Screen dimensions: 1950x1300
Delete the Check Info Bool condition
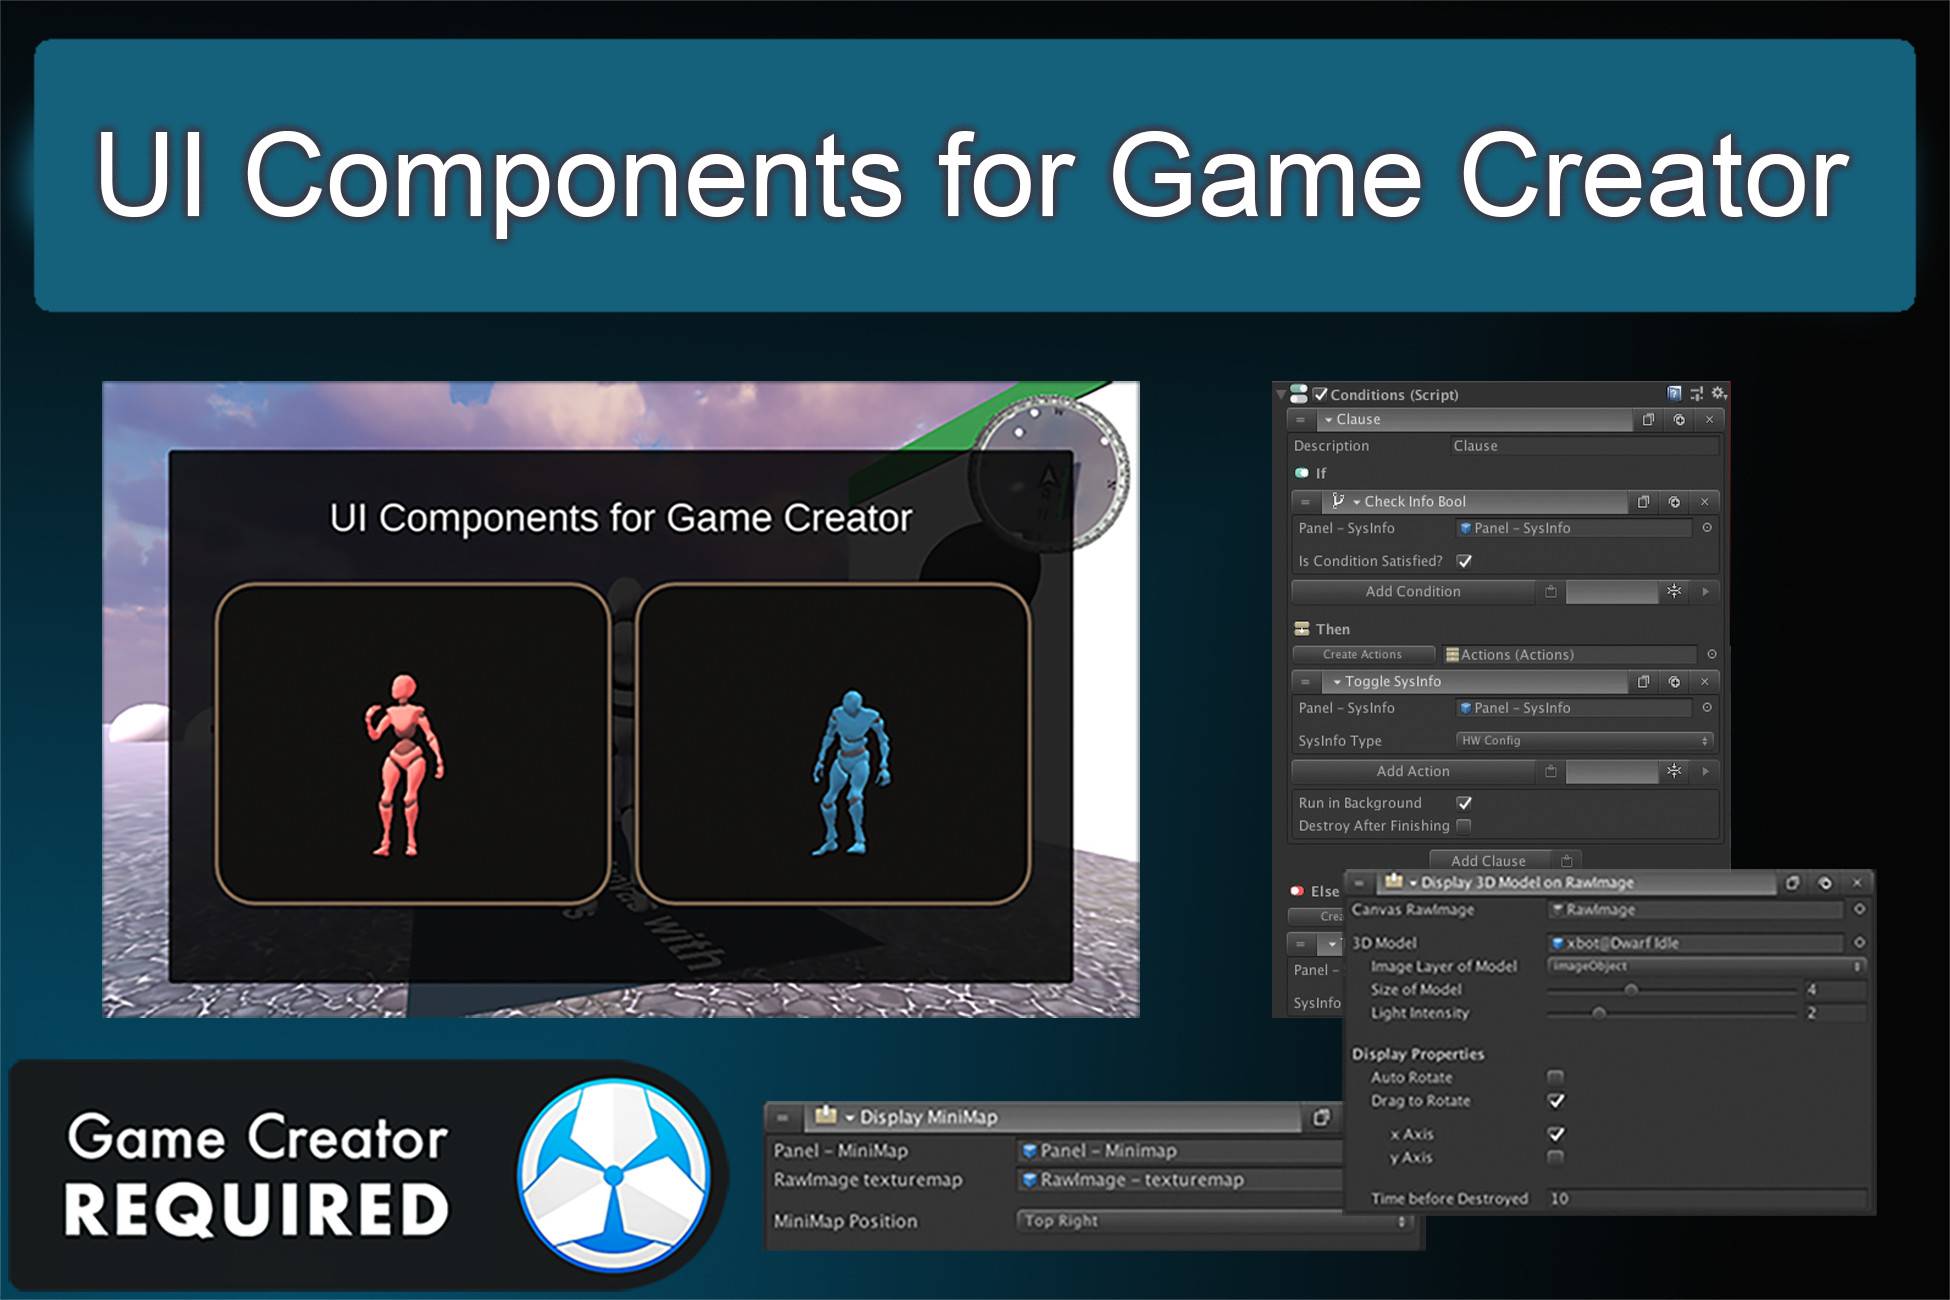tap(1704, 502)
